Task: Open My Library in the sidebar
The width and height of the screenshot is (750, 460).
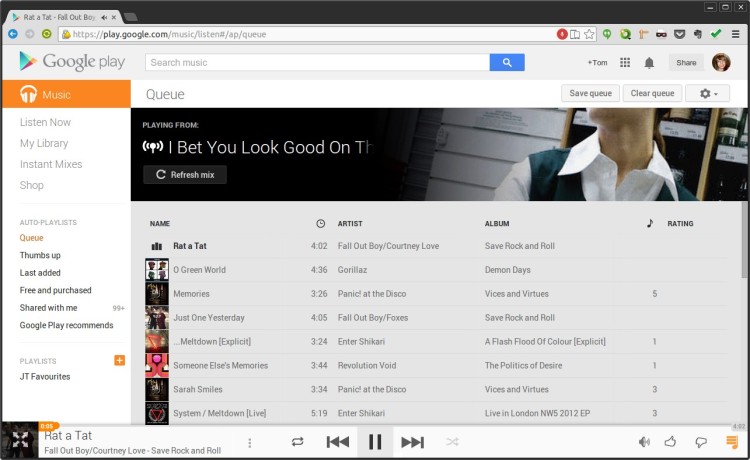Action: 44,143
